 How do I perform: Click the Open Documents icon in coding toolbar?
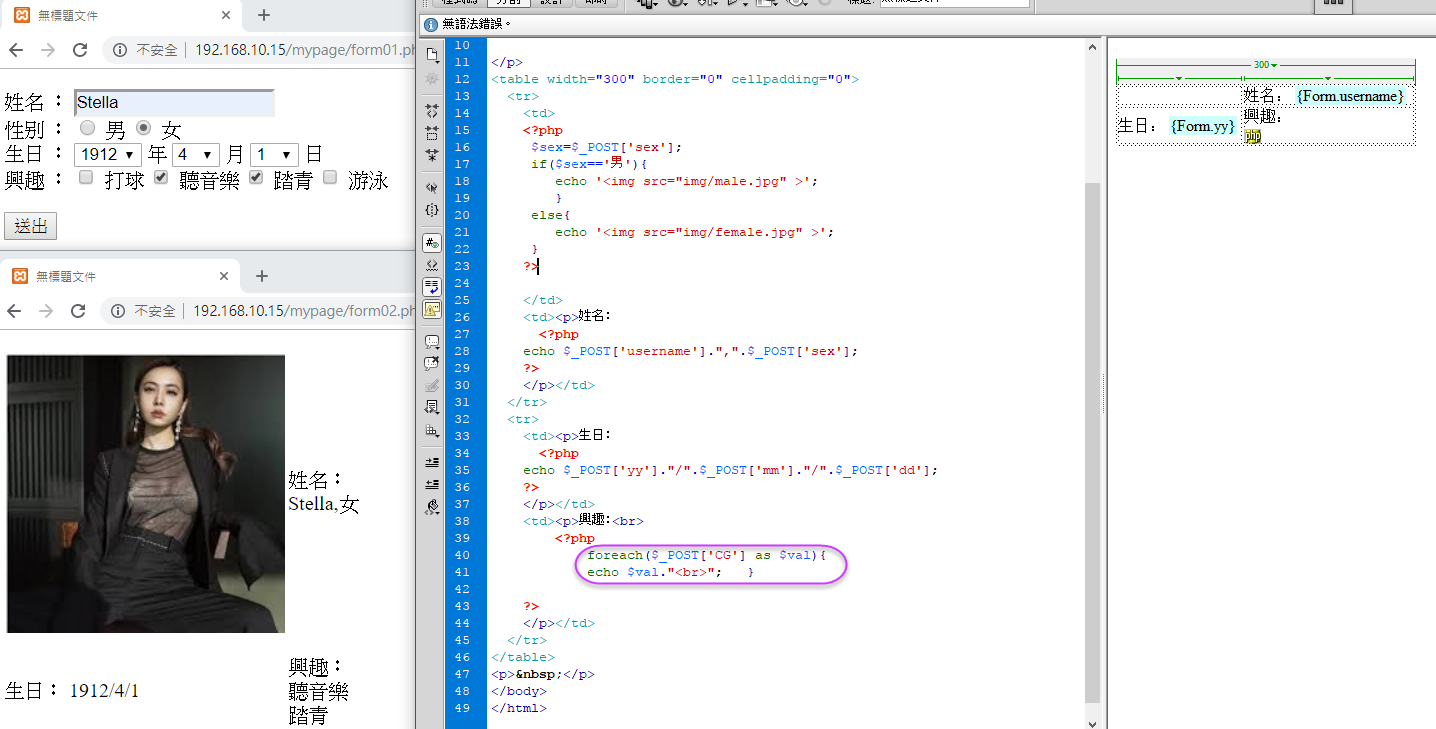[x=432, y=54]
